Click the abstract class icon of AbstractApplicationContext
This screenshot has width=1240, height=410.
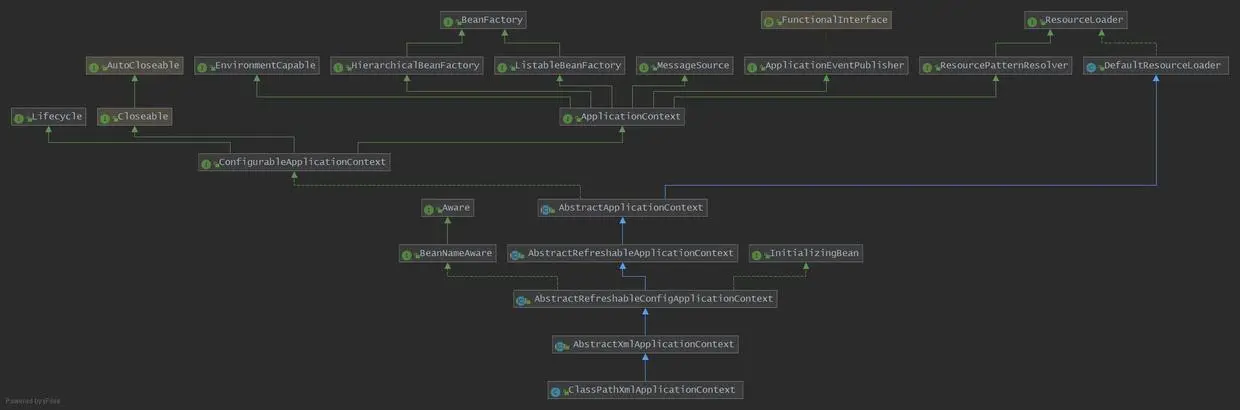click(x=547, y=209)
